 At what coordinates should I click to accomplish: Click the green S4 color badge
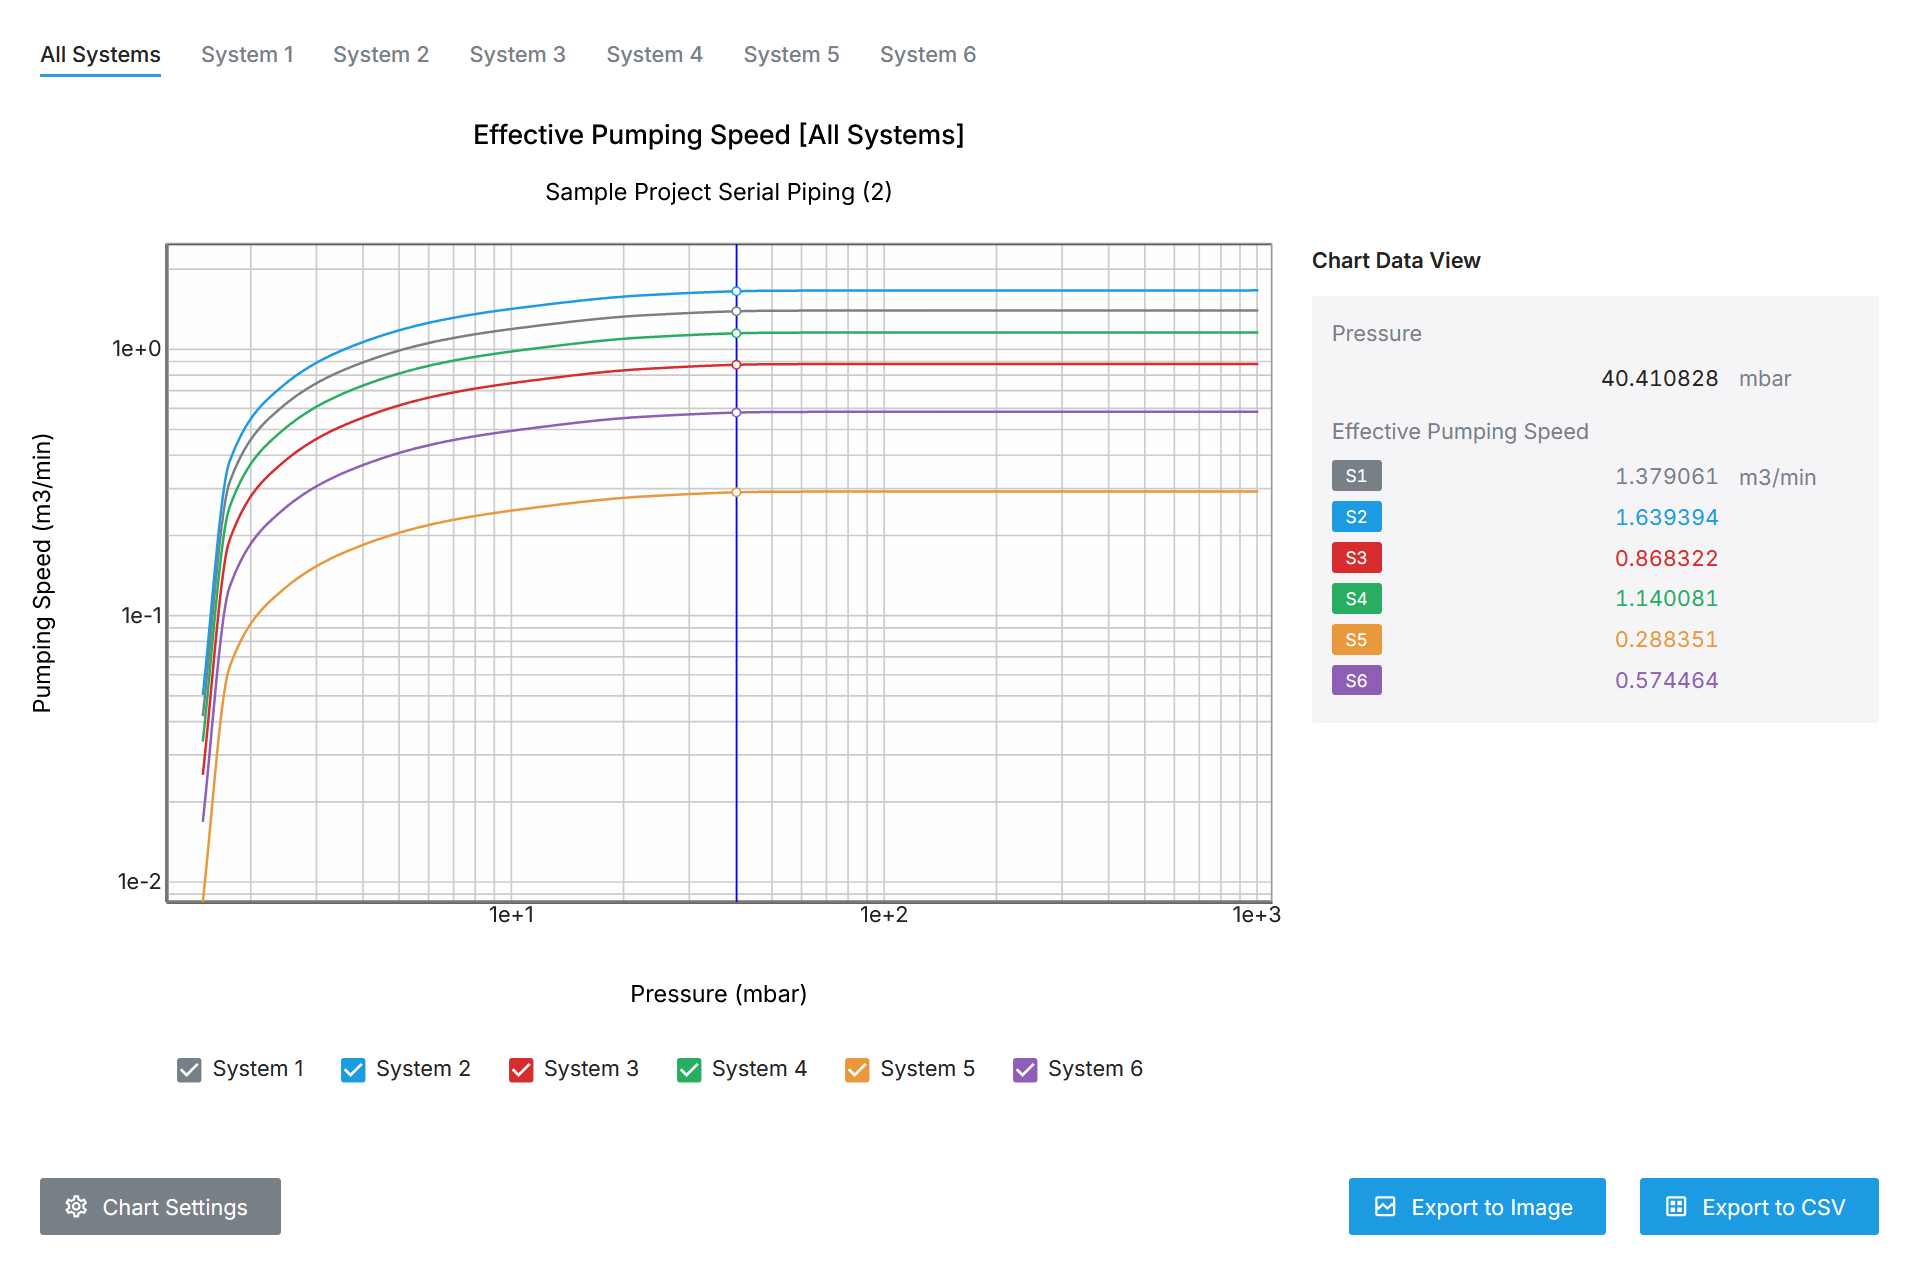coord(1356,599)
